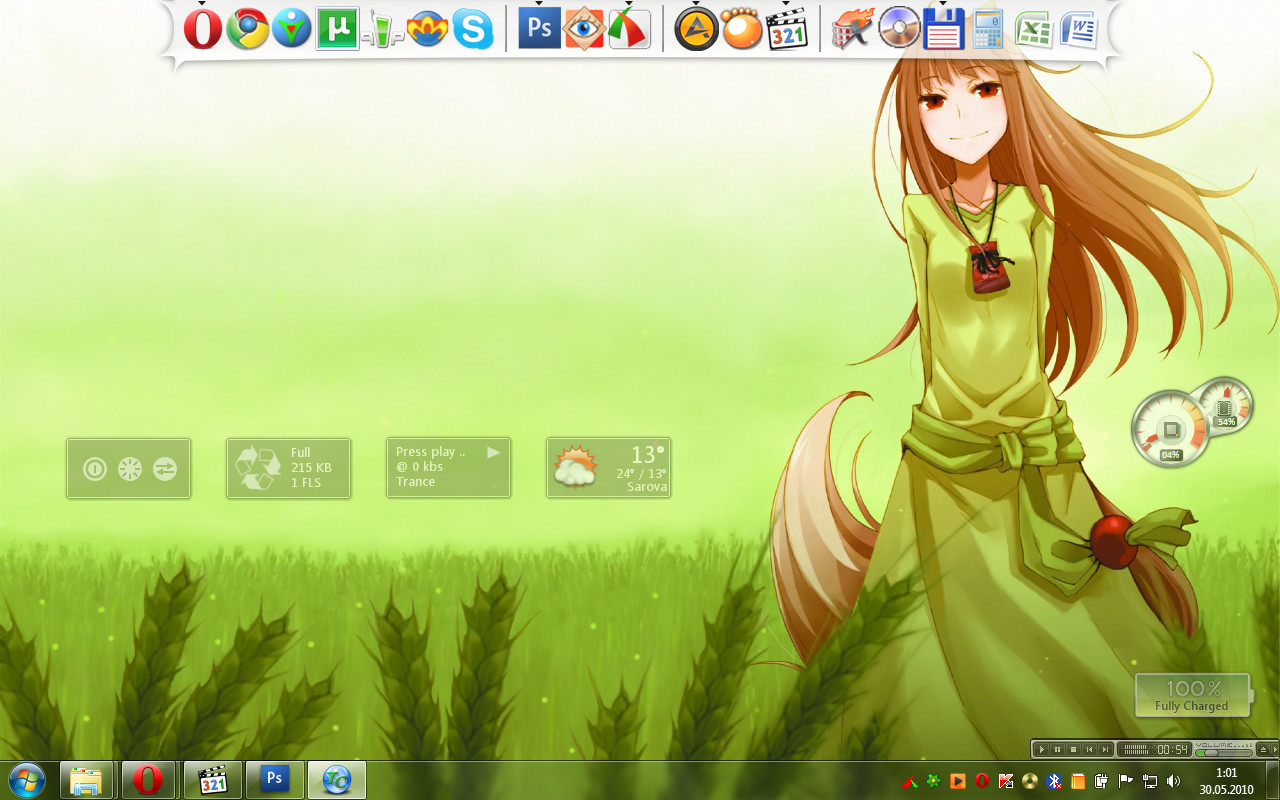Screen dimensions: 1280x800
Task: Play track in the mini player bar
Action: 1042,749
